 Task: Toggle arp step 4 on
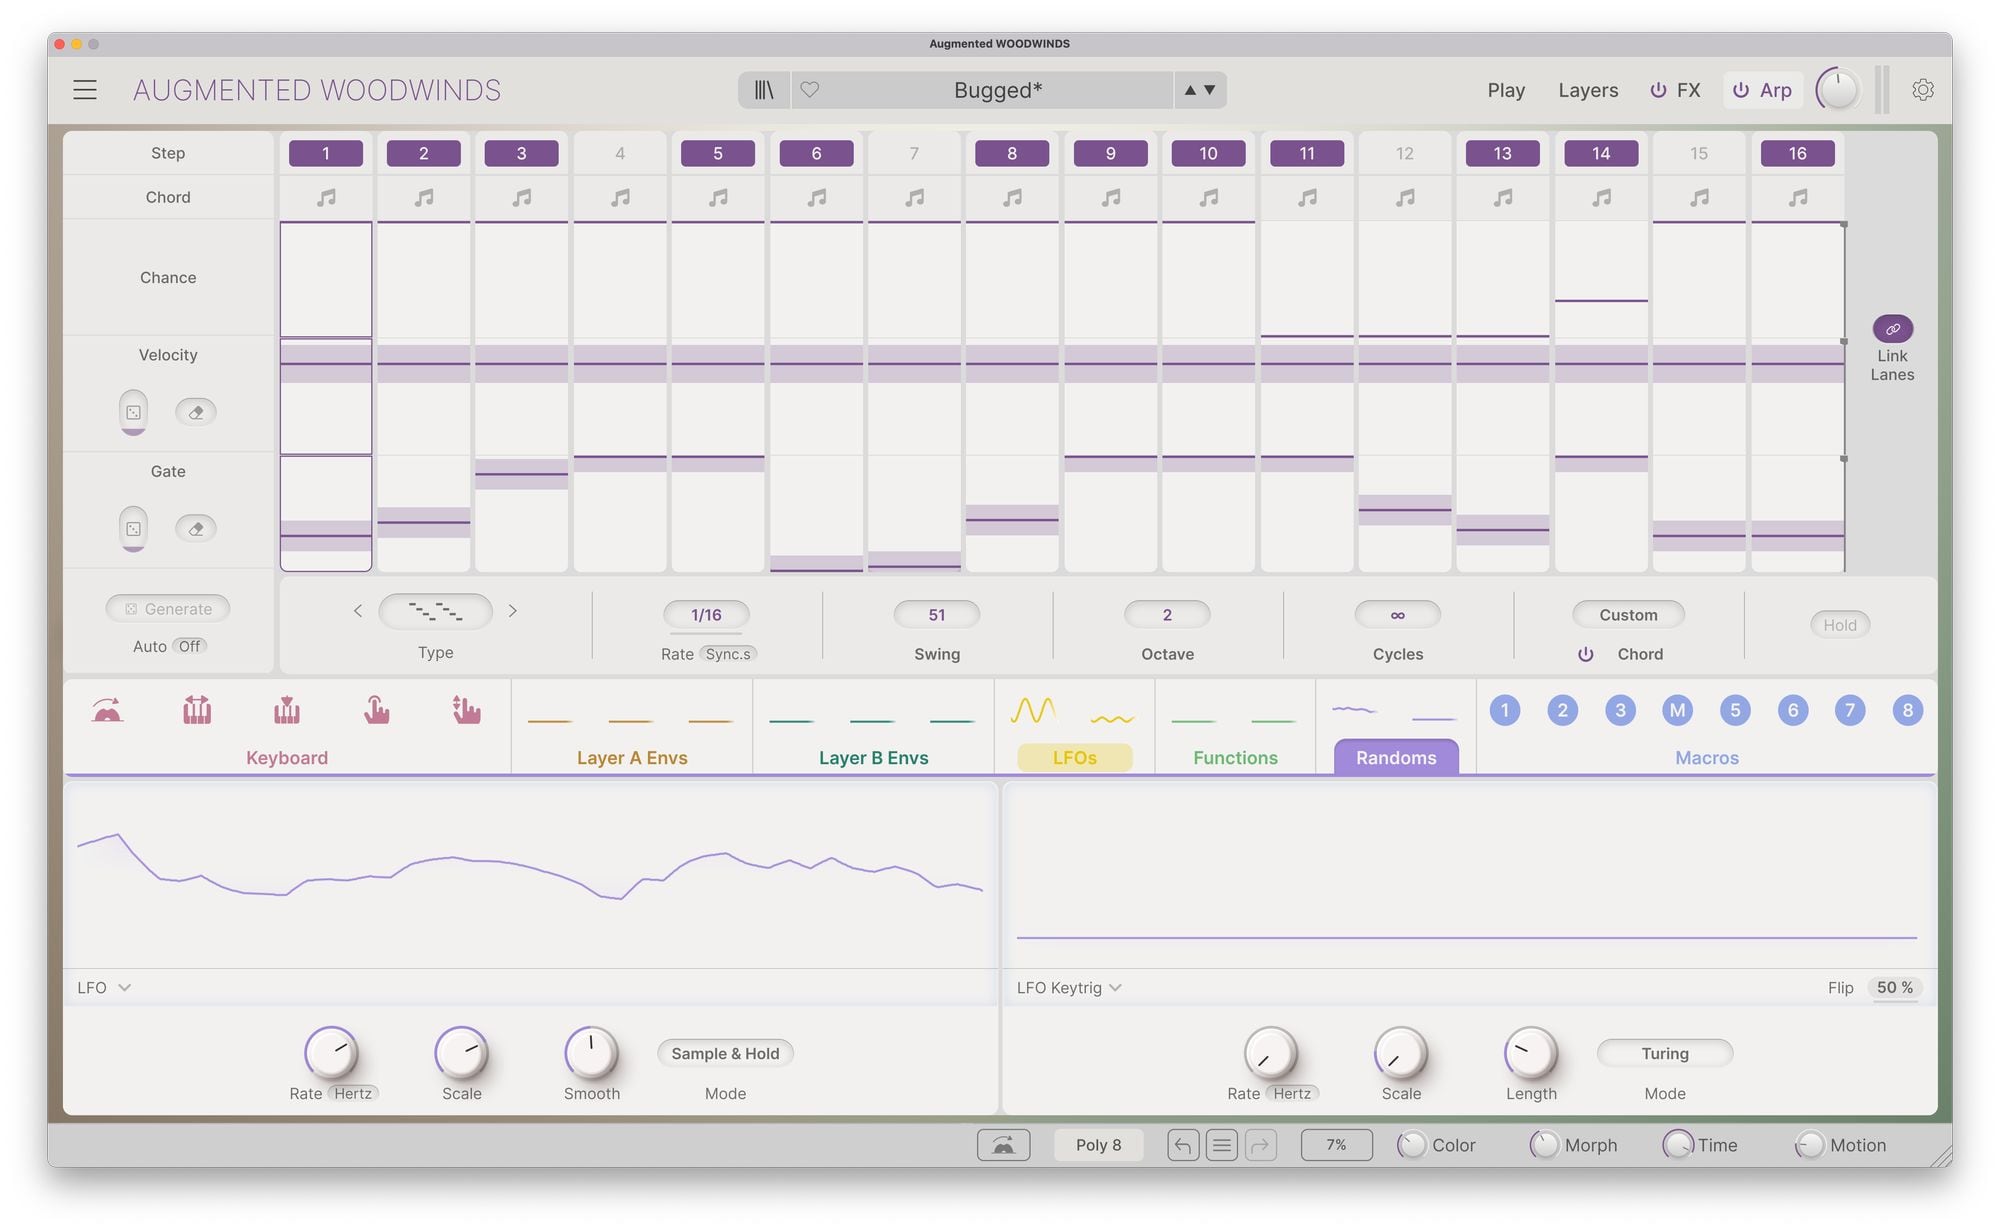click(620, 153)
